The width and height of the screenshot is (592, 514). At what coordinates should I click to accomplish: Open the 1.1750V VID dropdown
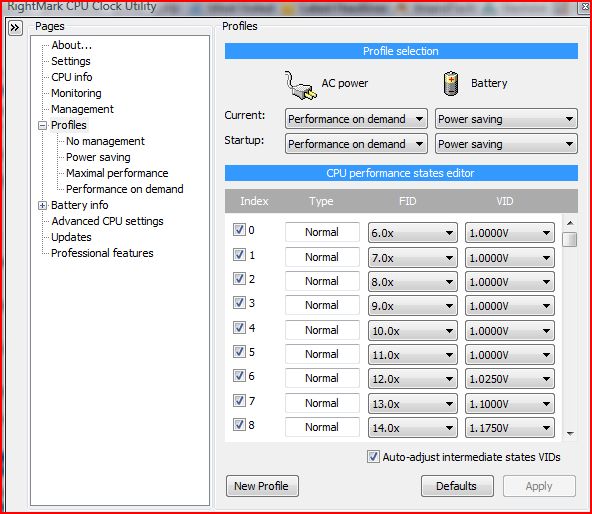(510, 428)
